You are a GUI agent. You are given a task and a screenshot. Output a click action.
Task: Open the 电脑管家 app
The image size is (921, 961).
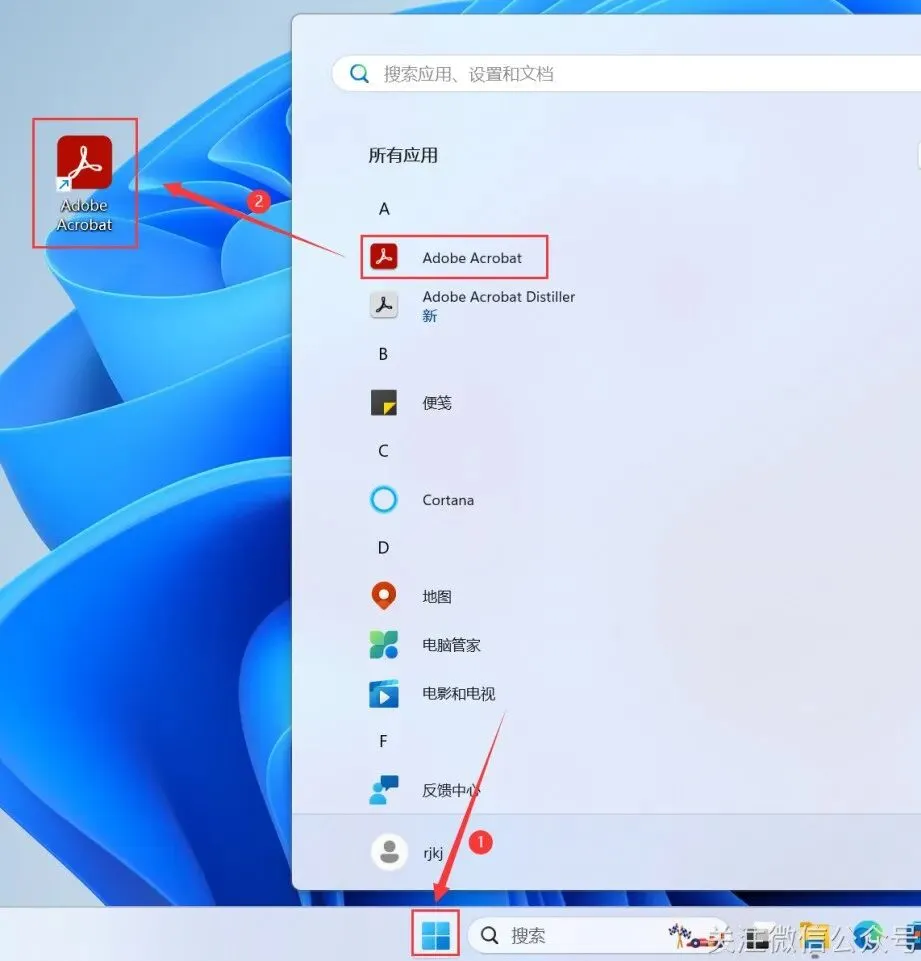(425, 645)
